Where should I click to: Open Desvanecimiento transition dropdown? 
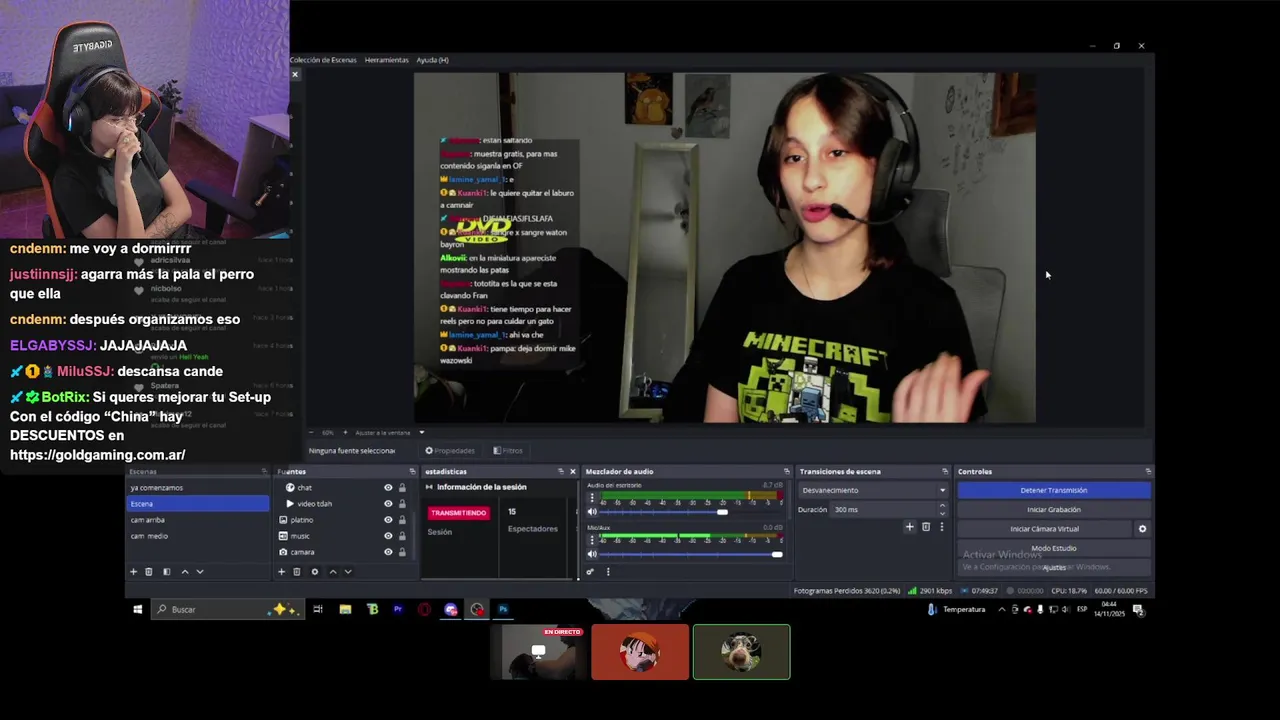[x=873, y=490]
